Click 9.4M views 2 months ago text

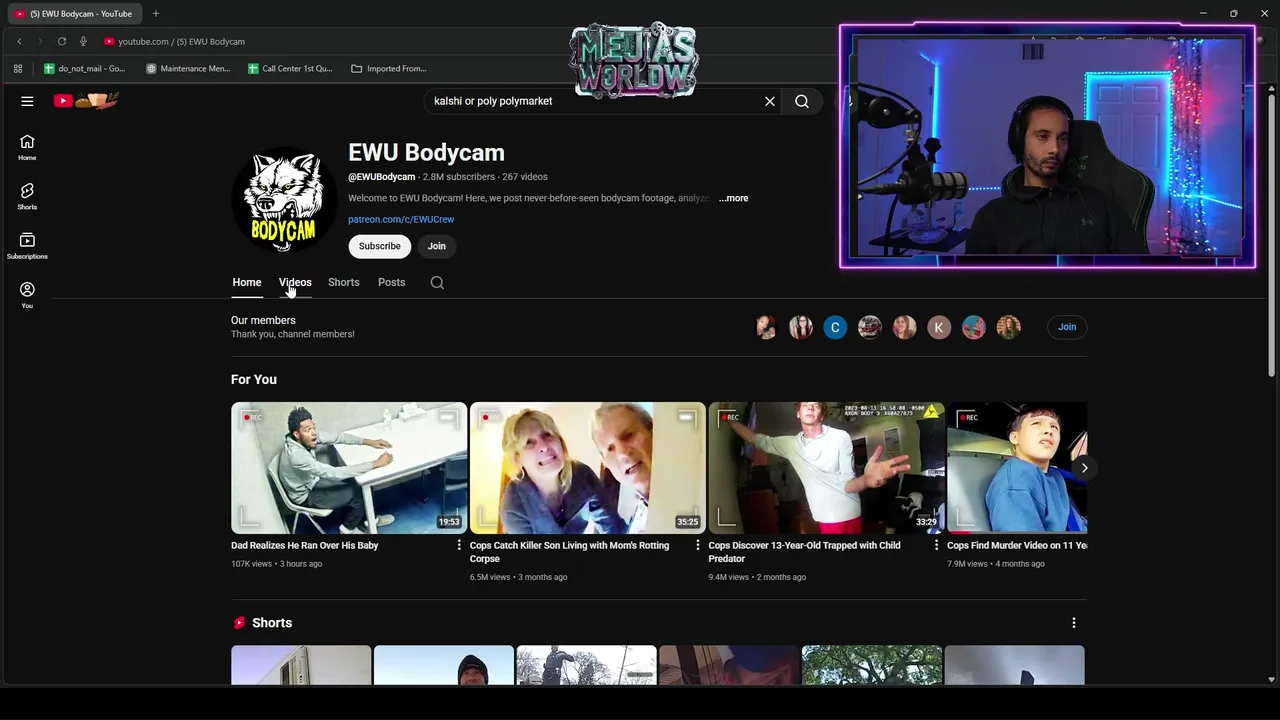click(x=757, y=577)
